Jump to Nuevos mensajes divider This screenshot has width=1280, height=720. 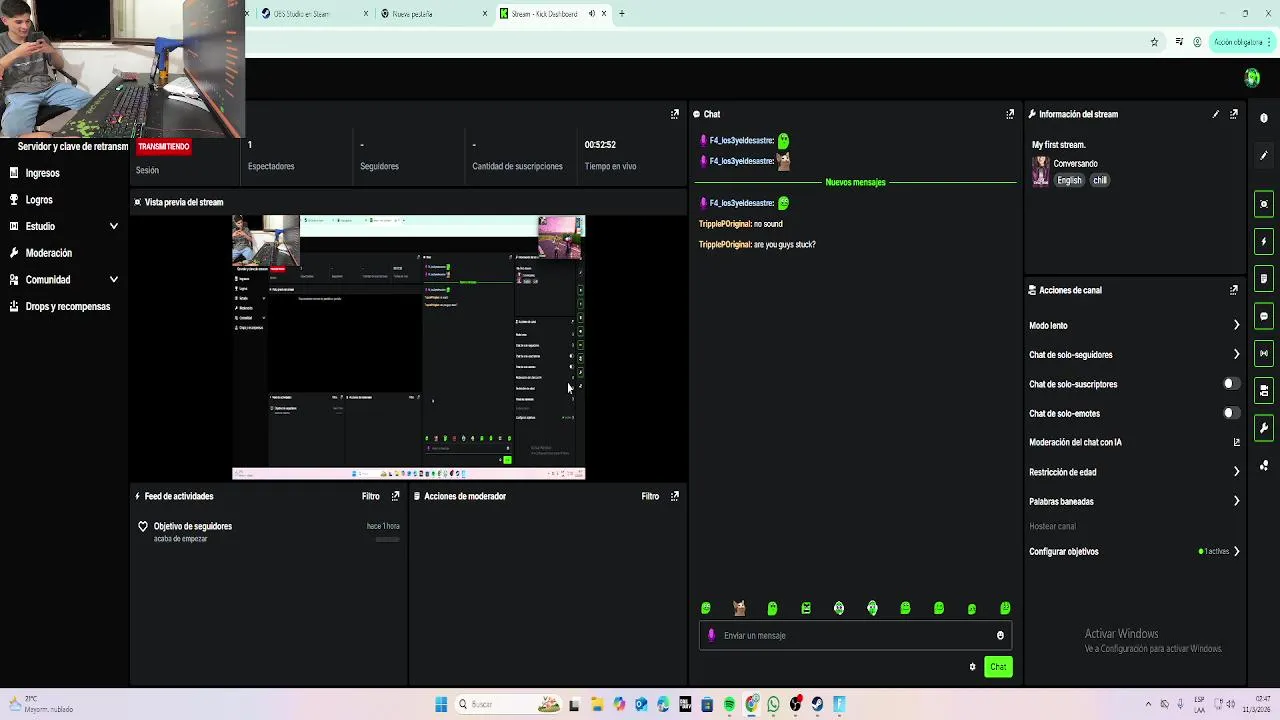coord(855,182)
